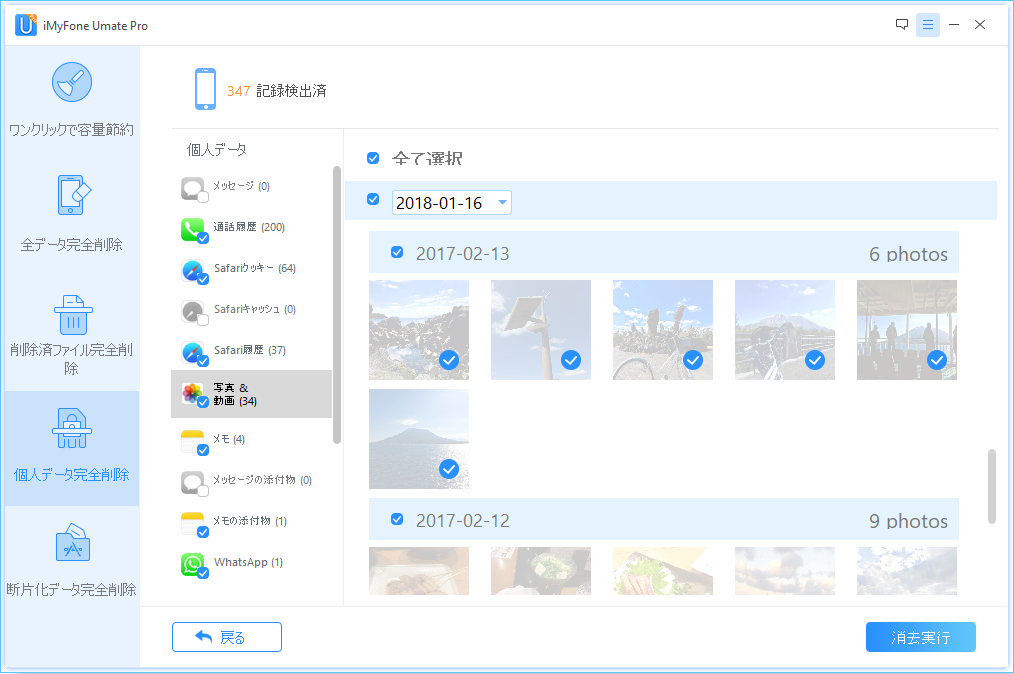Click the 消去実行 erase button
1014x674 pixels.
tap(920, 636)
